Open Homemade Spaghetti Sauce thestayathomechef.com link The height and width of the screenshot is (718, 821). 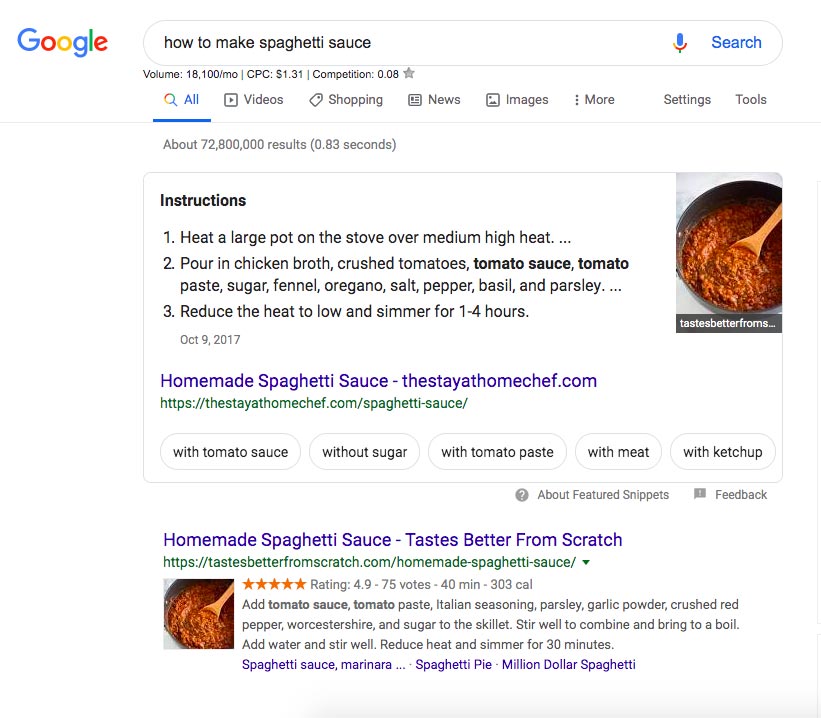[x=379, y=381]
